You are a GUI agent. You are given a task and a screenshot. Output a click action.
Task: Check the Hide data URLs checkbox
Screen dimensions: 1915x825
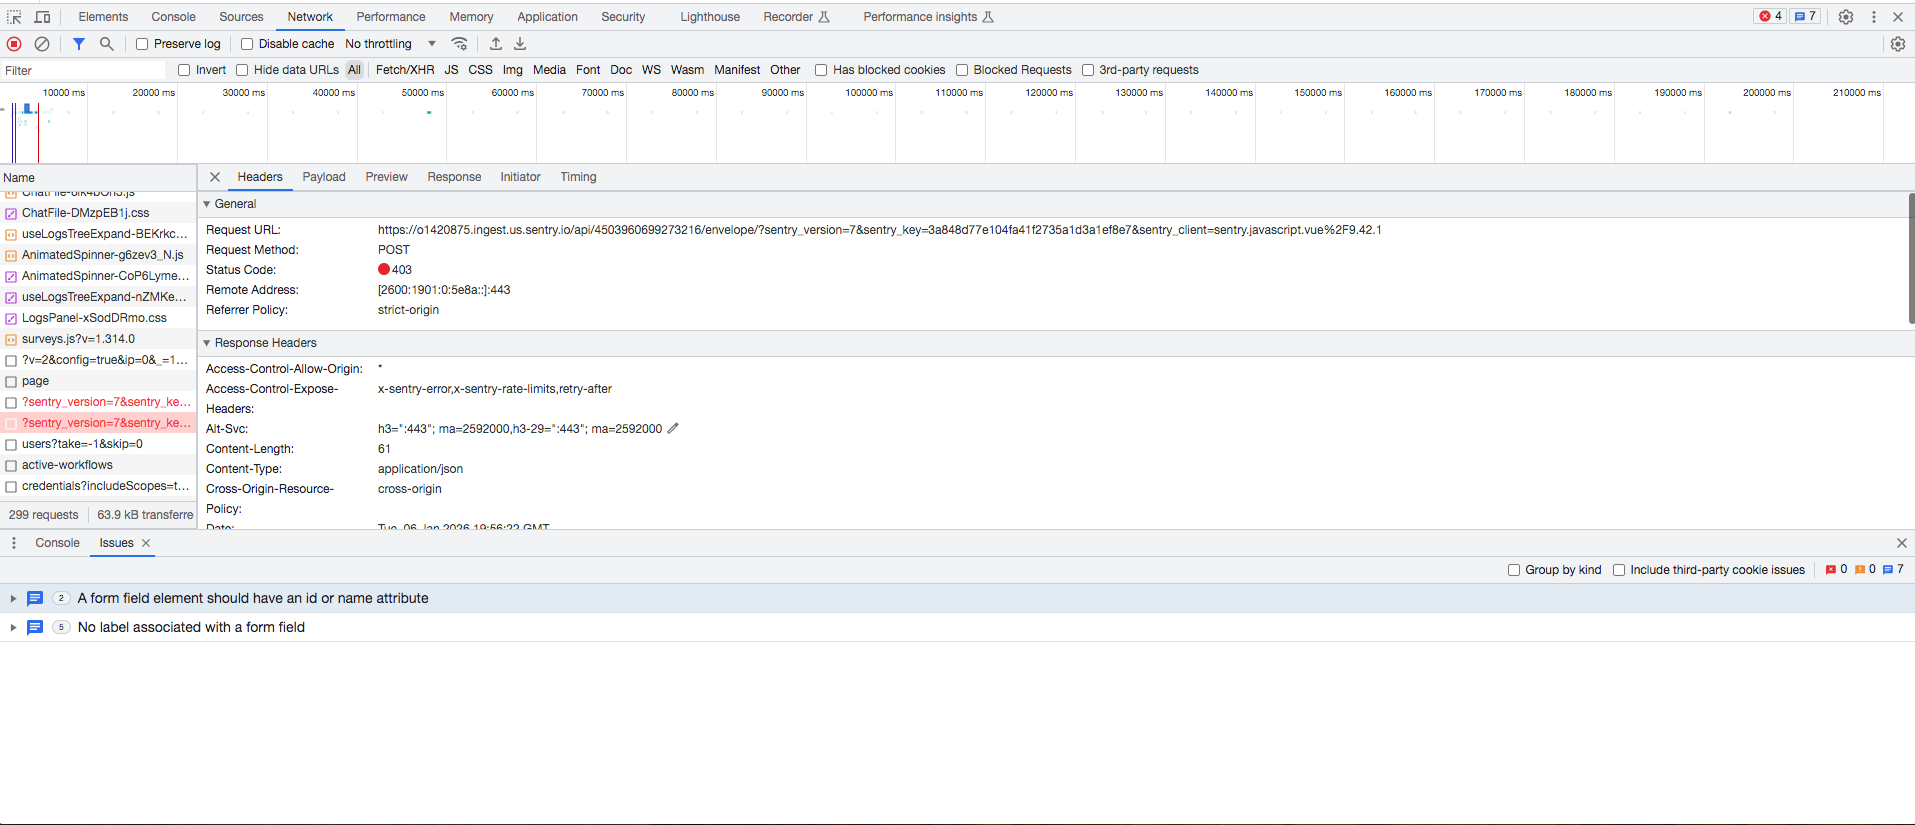point(242,70)
